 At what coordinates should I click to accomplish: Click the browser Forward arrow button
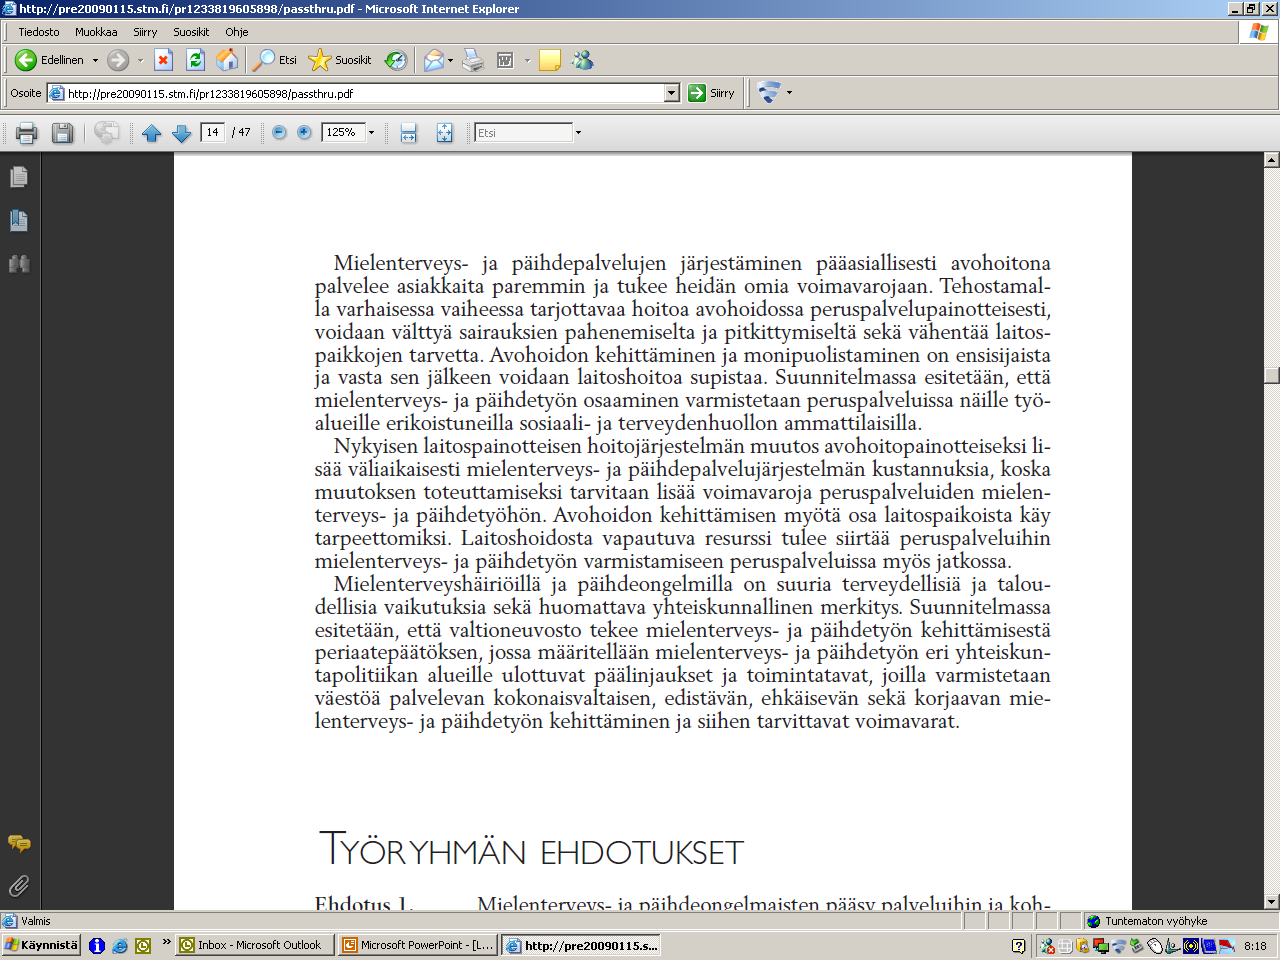[118, 60]
